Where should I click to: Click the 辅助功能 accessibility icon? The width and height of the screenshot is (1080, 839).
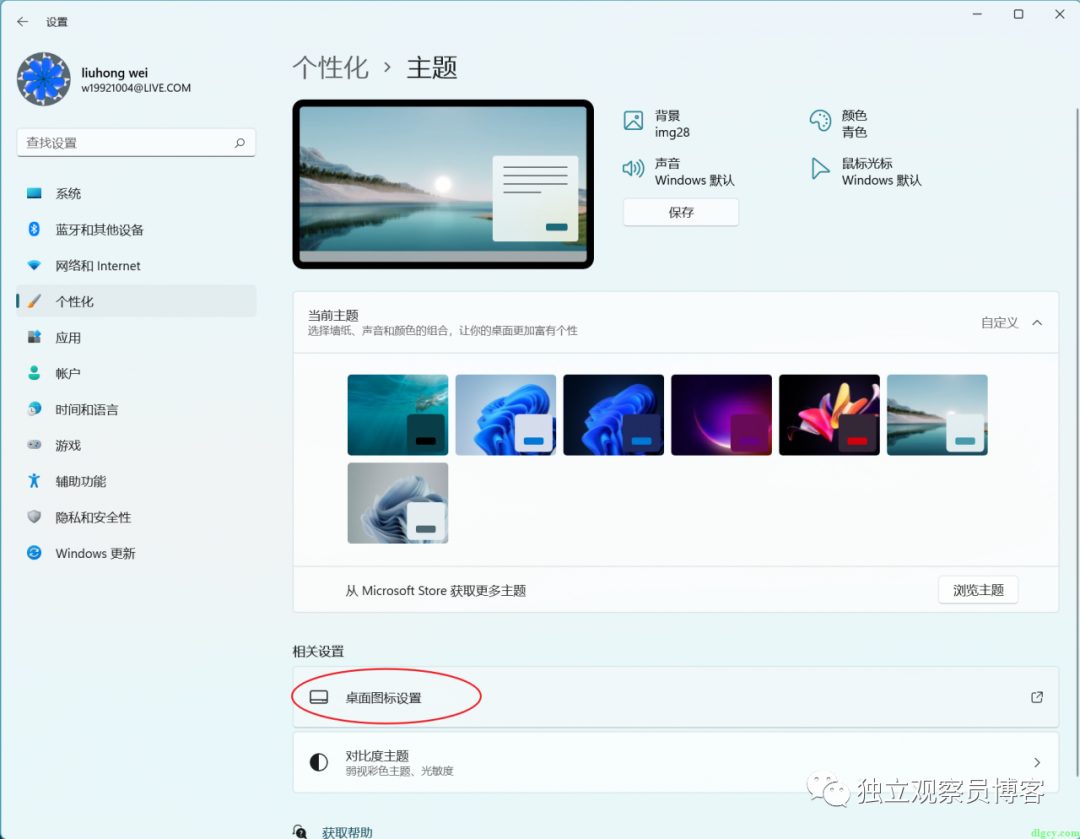[x=34, y=481]
